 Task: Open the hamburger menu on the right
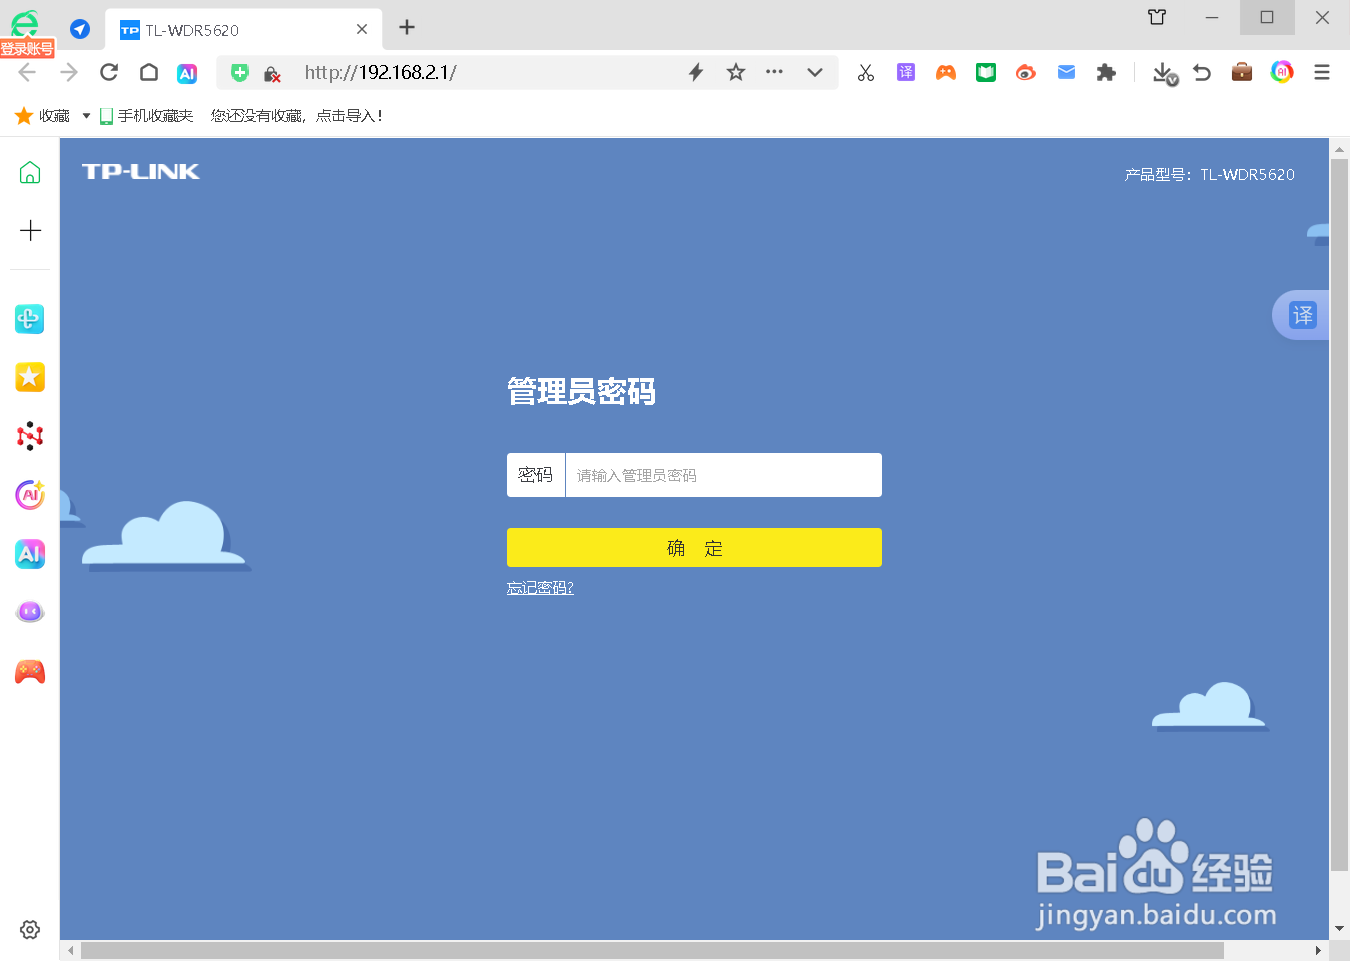1322,72
